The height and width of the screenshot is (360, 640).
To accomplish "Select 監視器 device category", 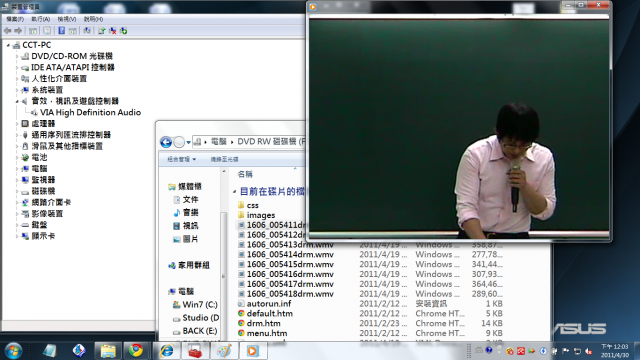I will [43, 180].
